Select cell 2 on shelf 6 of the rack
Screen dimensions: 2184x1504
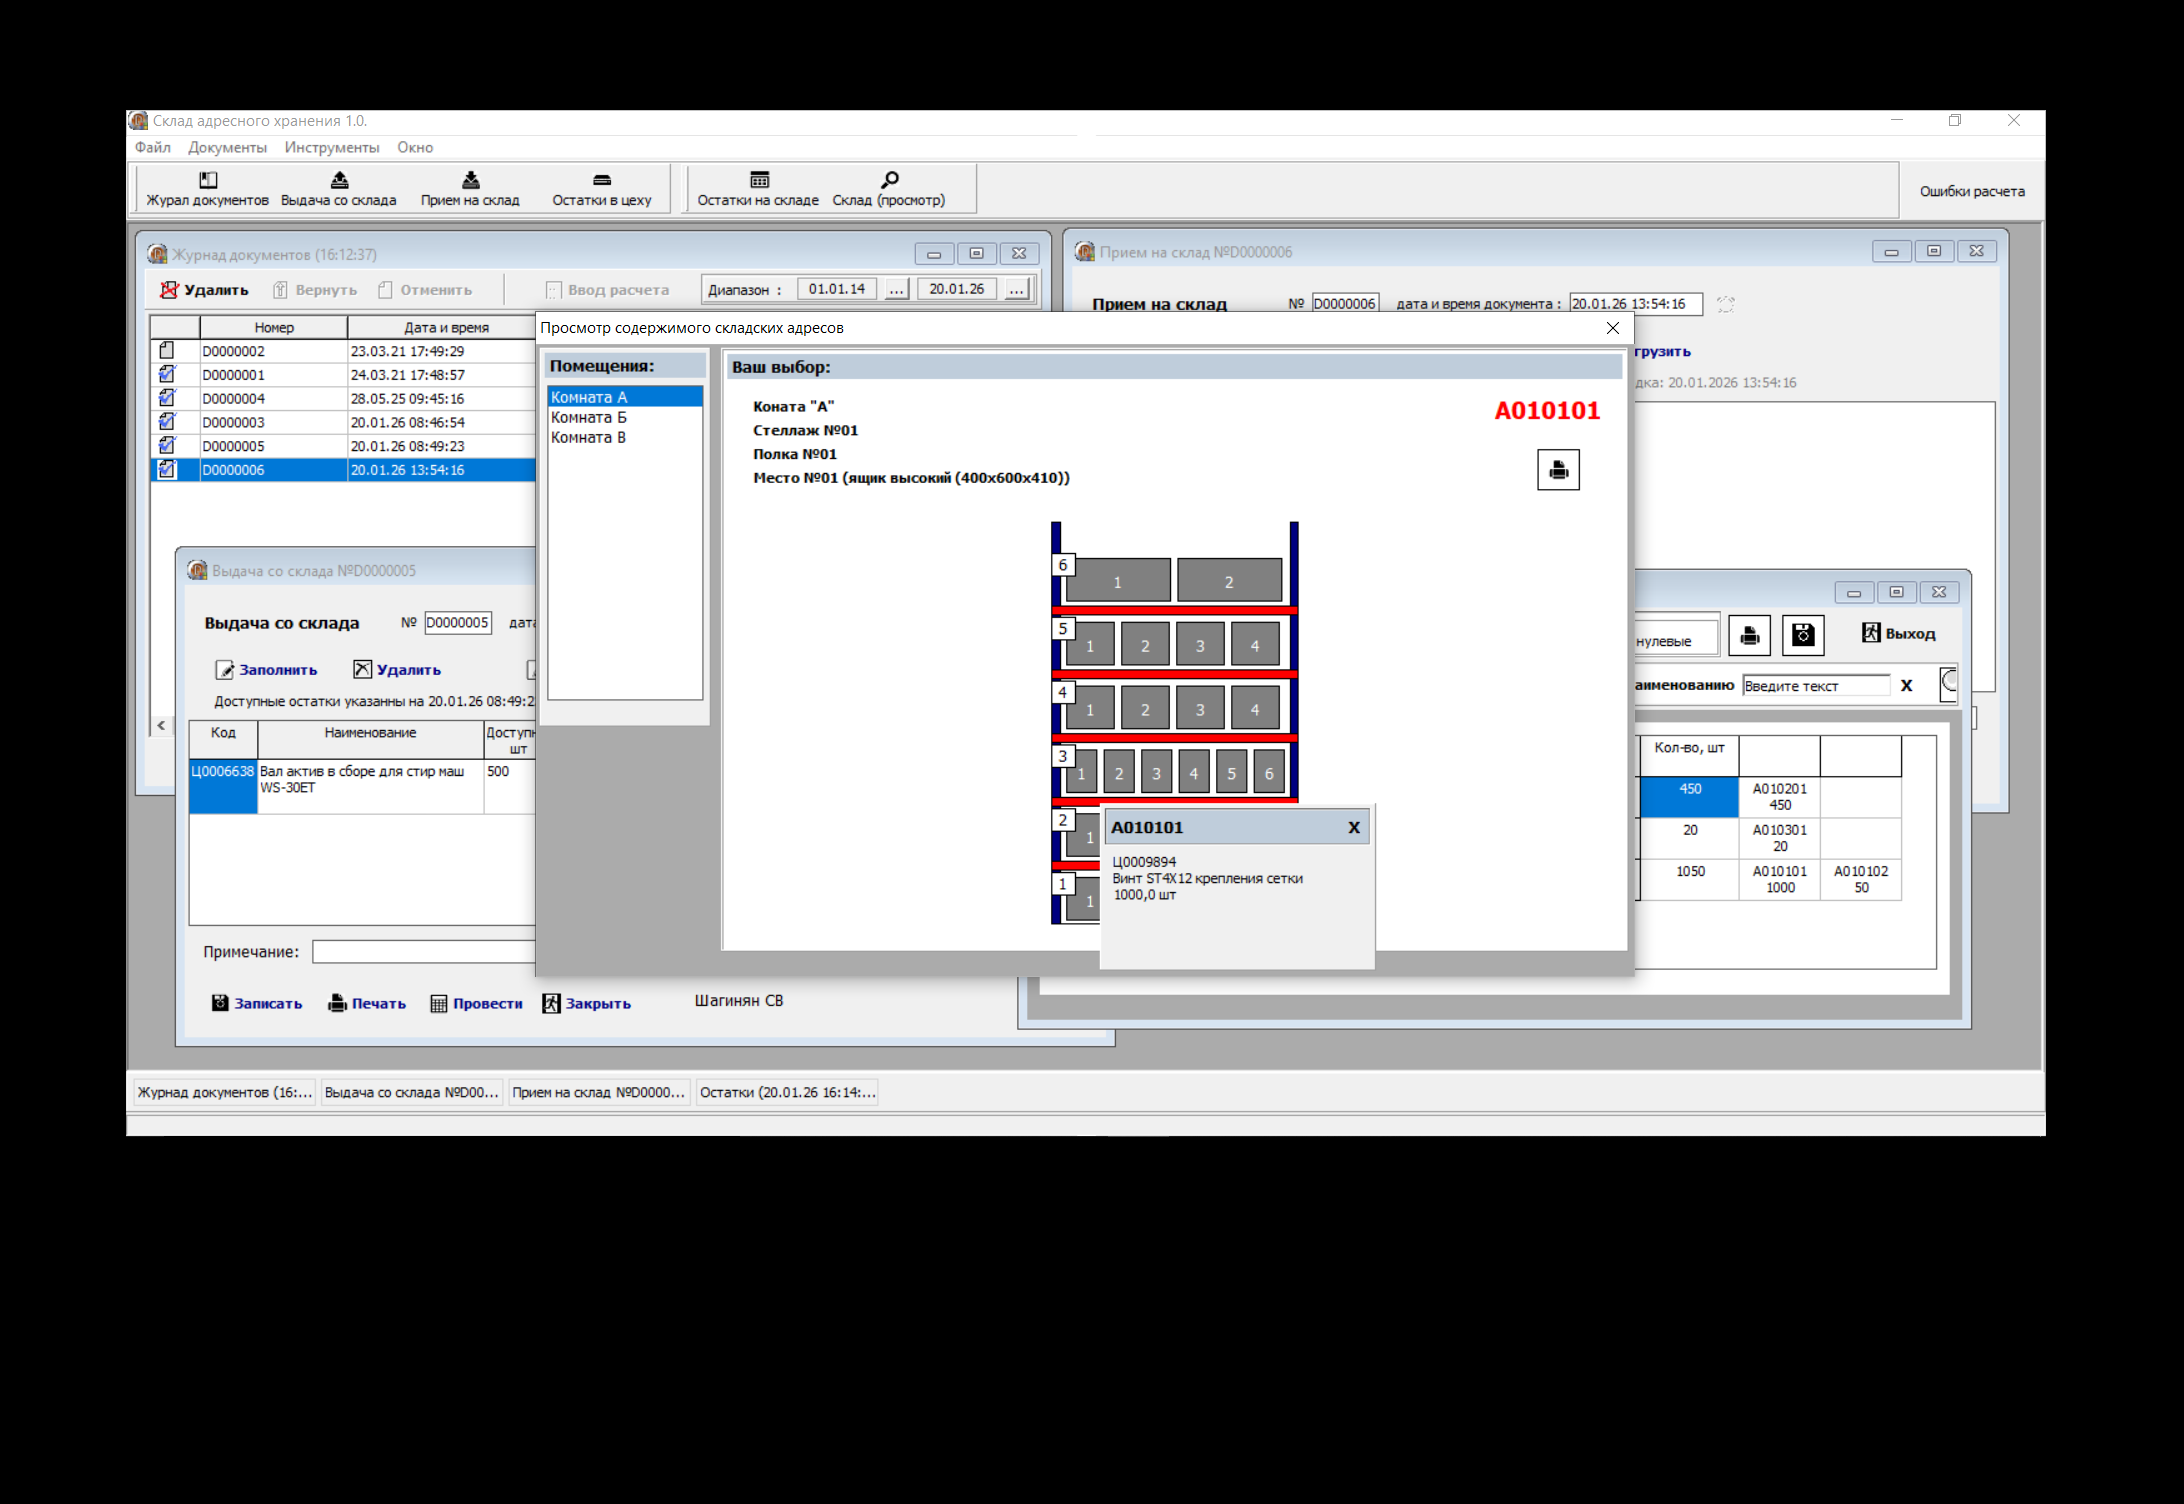[1229, 580]
